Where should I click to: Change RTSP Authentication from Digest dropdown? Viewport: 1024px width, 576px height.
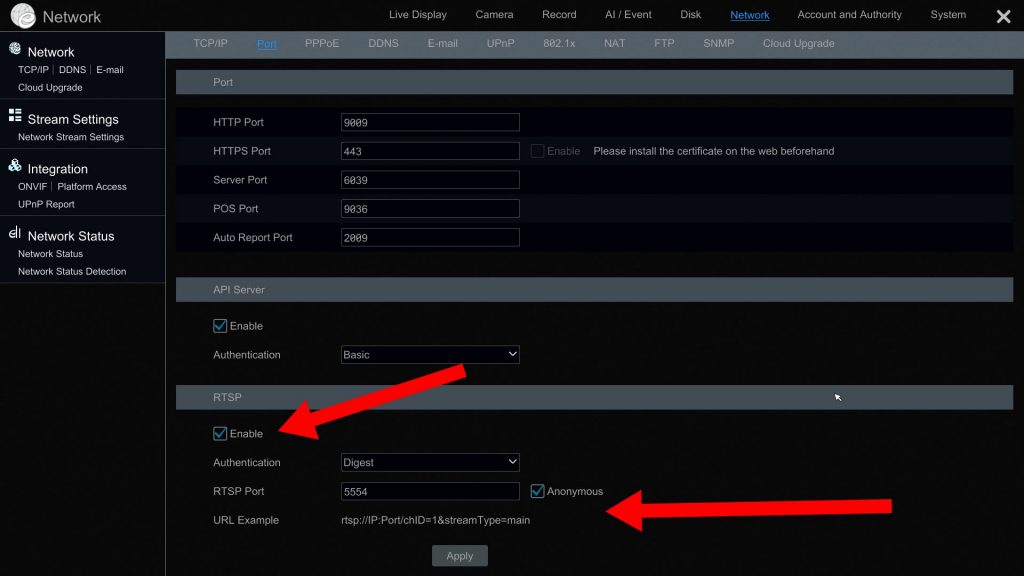430,462
